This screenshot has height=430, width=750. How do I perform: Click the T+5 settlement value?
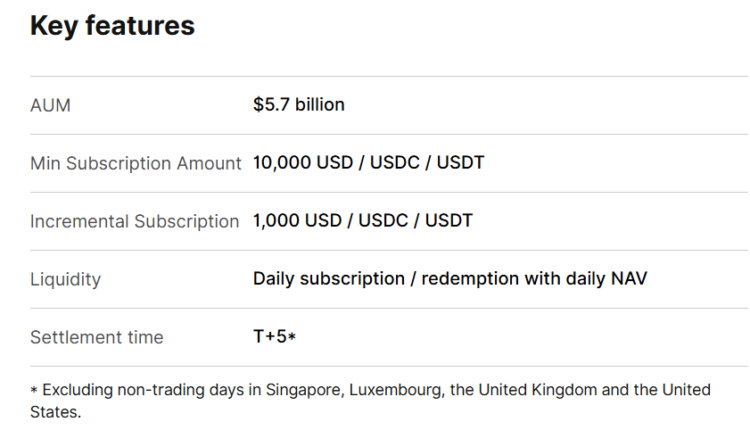269,336
